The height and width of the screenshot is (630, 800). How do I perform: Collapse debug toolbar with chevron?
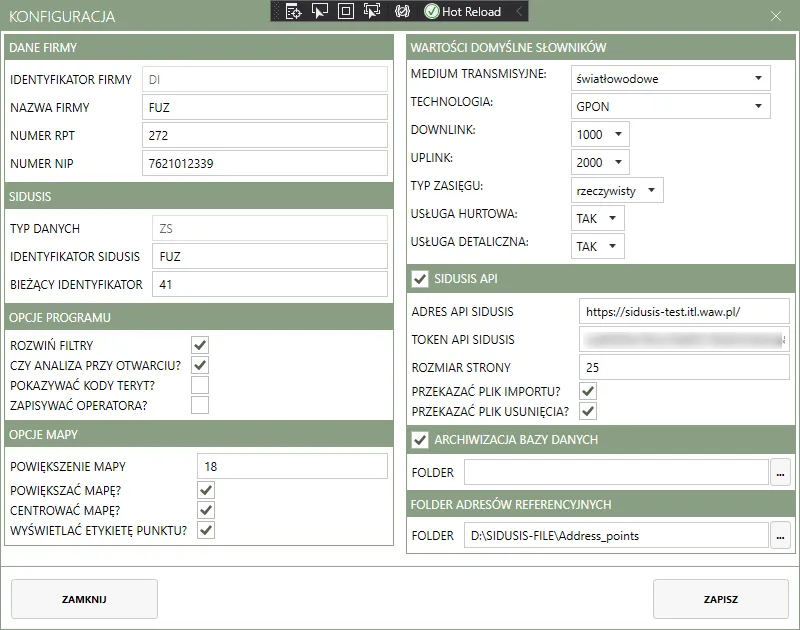click(x=519, y=11)
